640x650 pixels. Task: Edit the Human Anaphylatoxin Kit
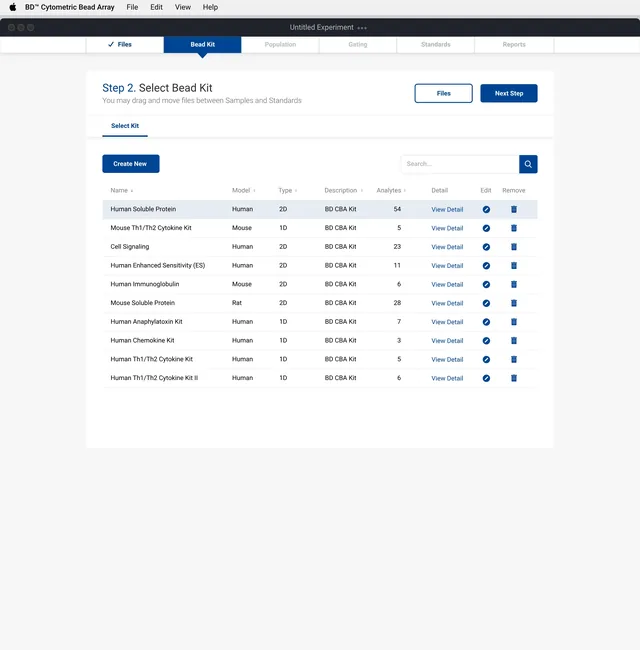click(486, 322)
